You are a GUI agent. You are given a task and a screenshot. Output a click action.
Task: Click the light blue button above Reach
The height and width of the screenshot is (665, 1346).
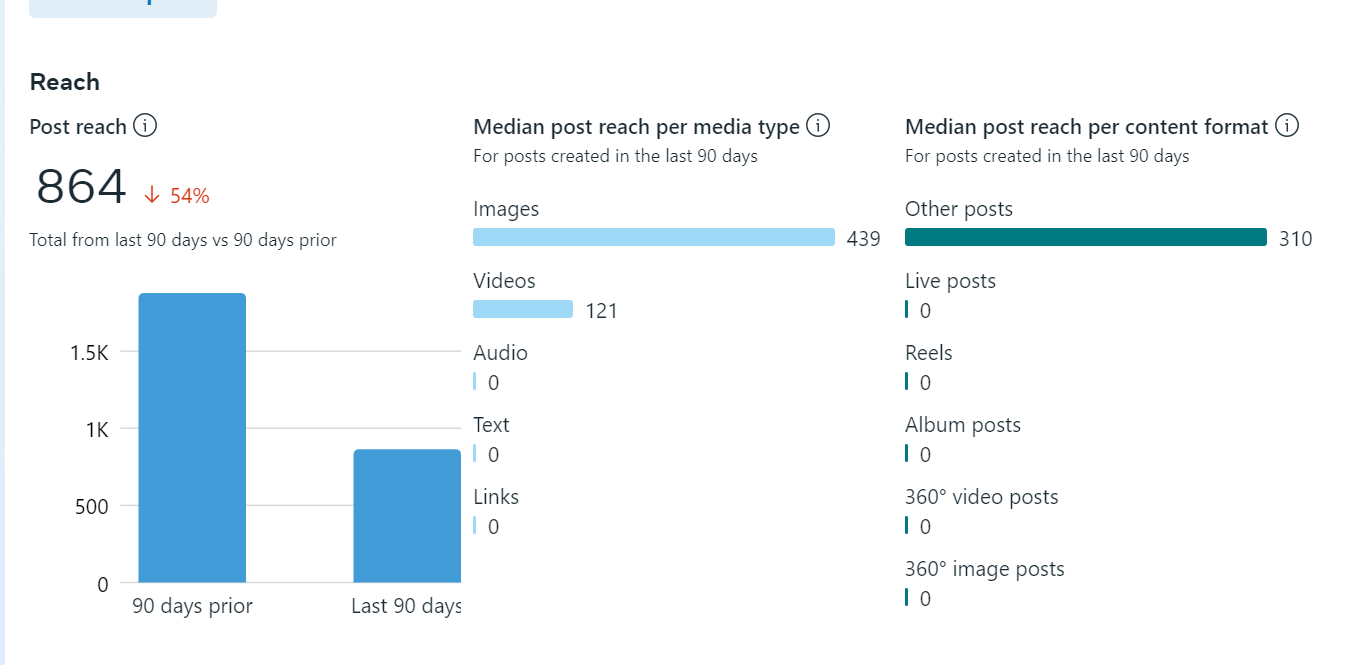coord(123,7)
